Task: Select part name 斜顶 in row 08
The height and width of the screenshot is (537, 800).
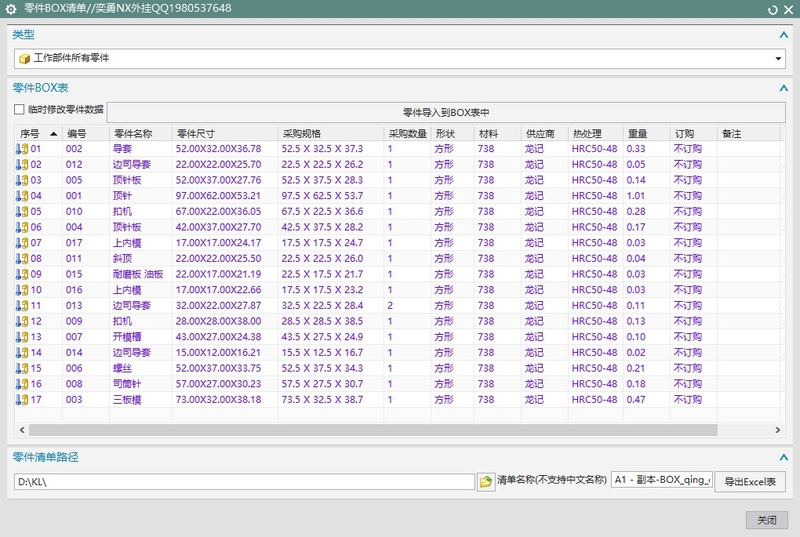Action: [122, 259]
